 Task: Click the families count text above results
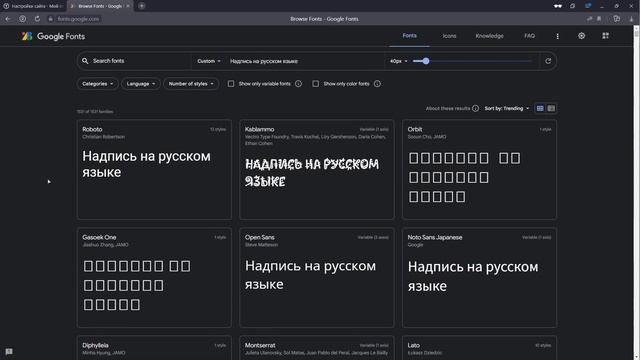pos(95,111)
